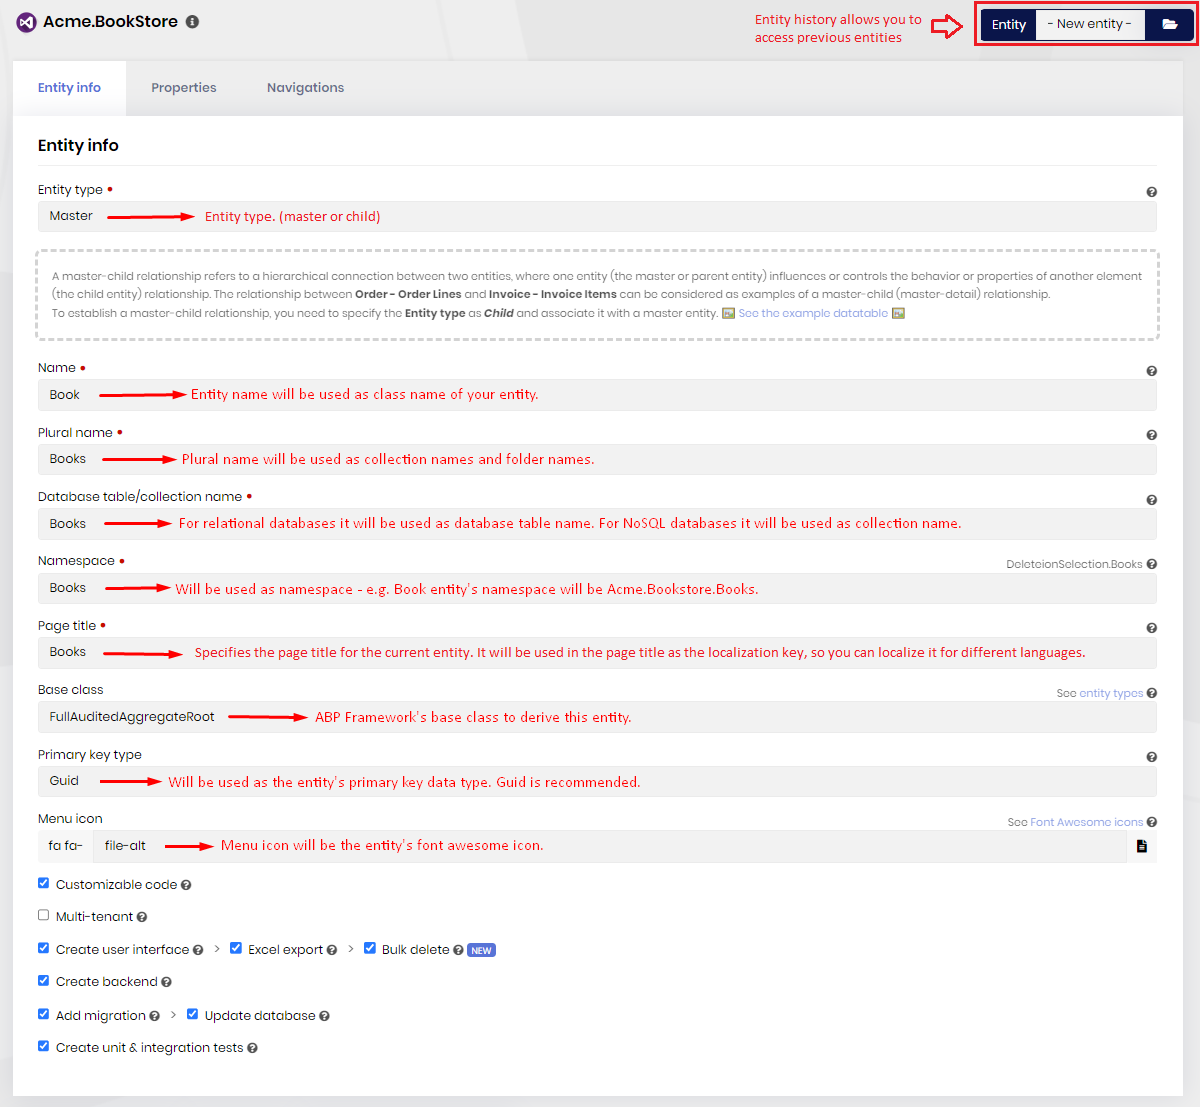Click the Acme.BookStore logo icon
Viewport: 1200px width, 1107px height.
[x=27, y=22]
